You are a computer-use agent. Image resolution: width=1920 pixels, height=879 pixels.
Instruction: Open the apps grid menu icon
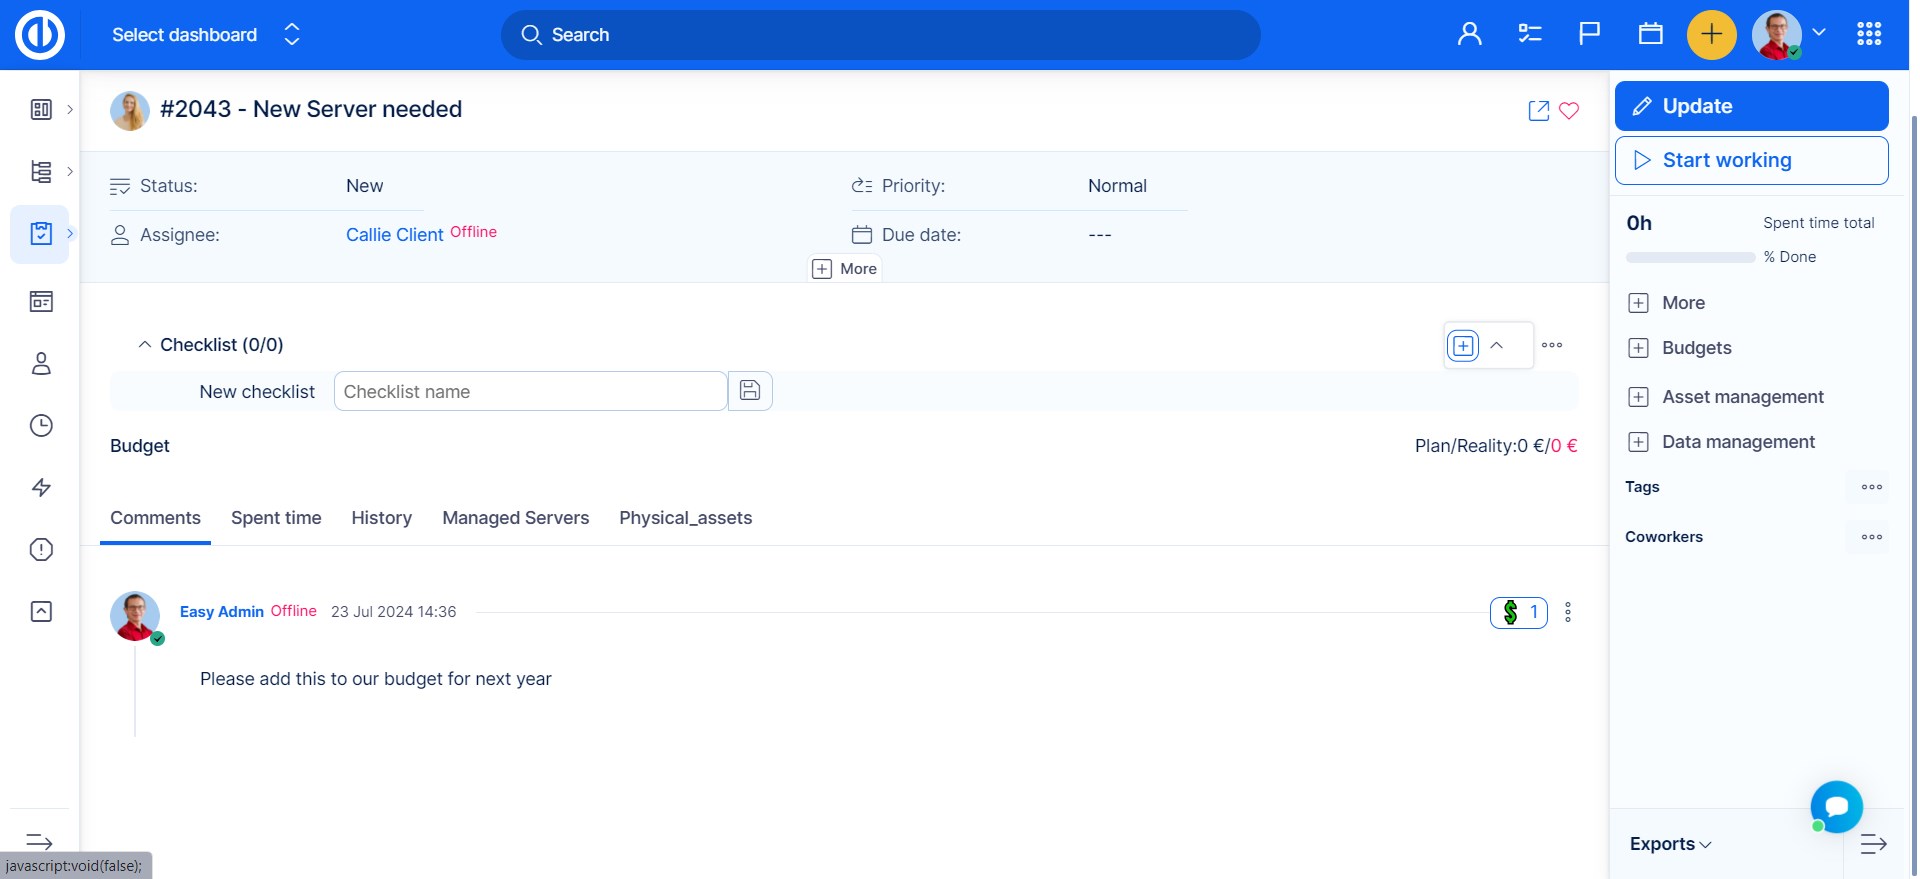[x=1869, y=34]
